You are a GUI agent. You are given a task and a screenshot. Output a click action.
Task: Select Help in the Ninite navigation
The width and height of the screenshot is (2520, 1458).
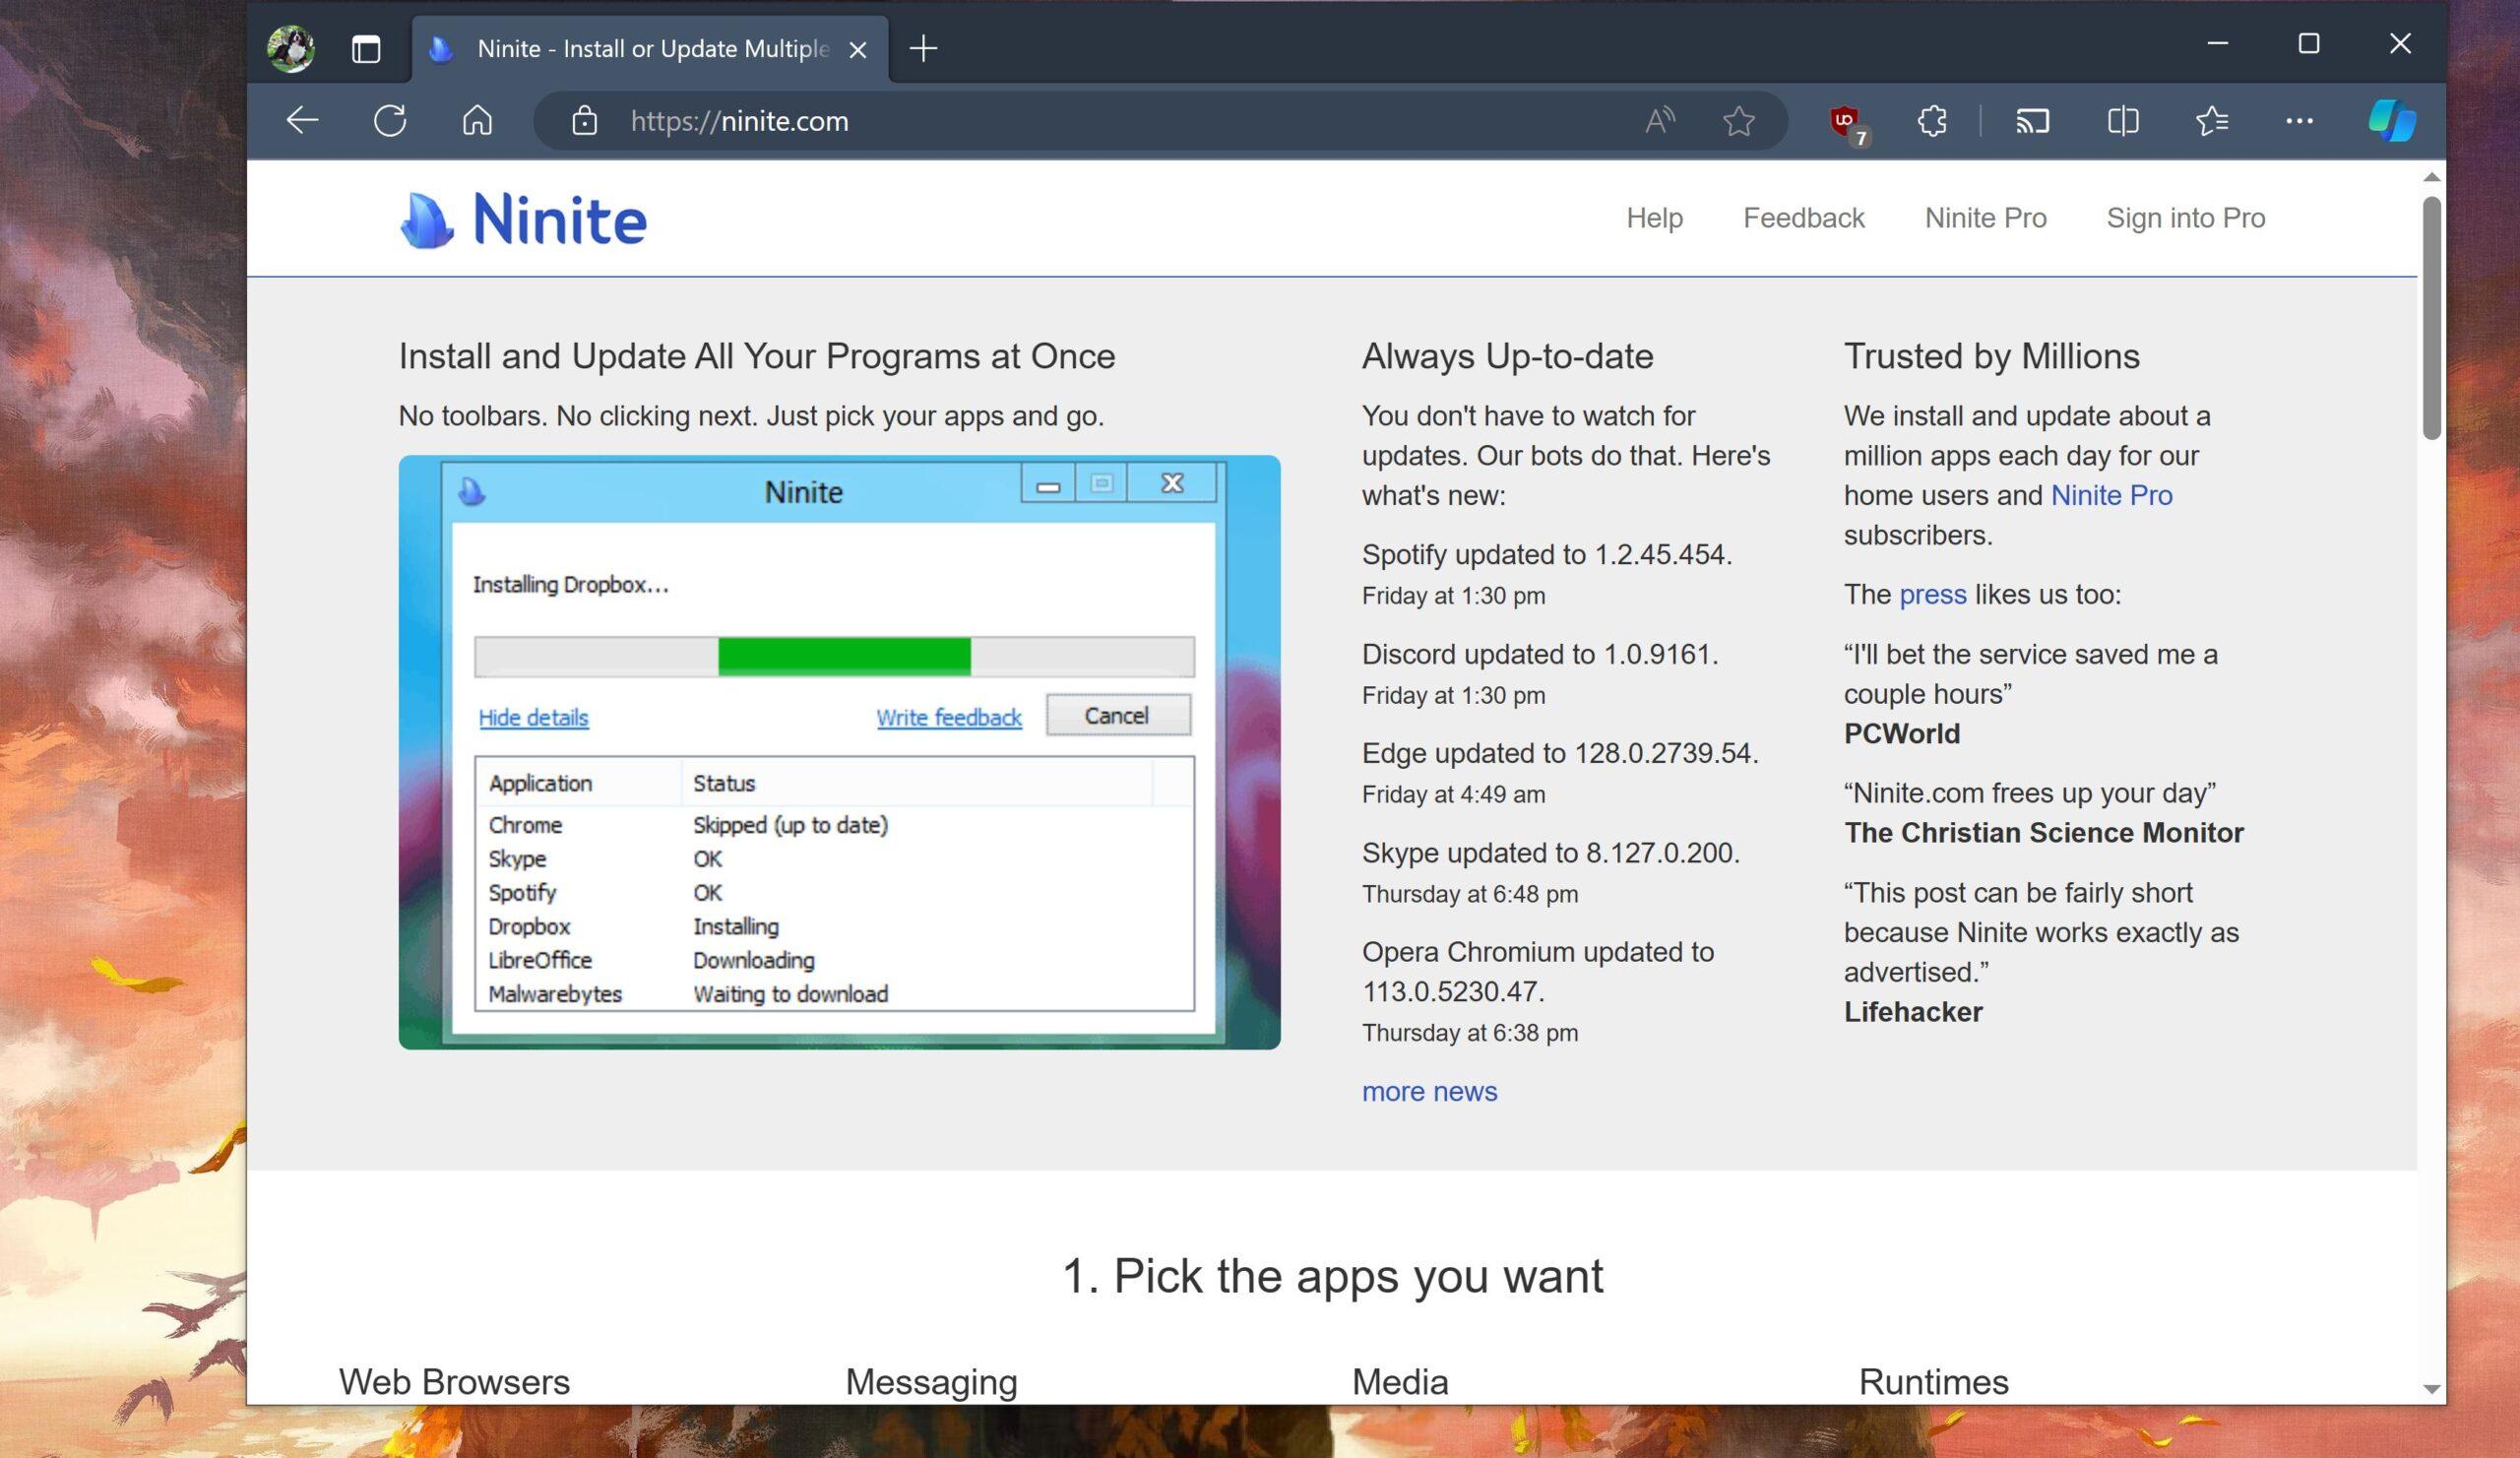1655,218
